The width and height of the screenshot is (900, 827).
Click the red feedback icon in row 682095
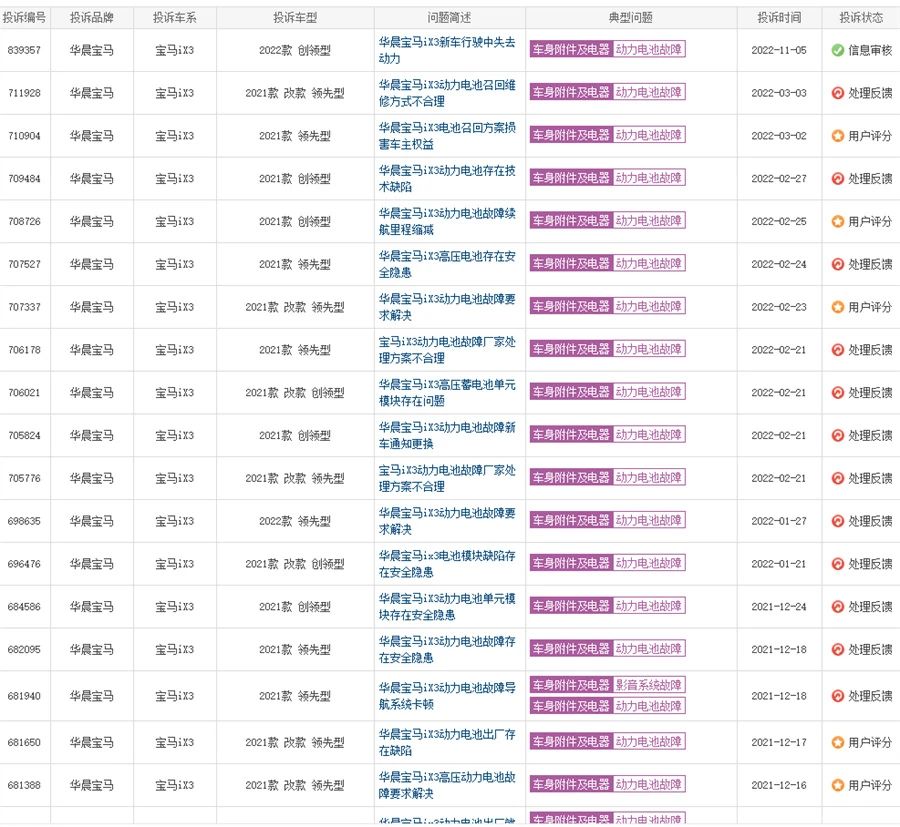tap(837, 650)
